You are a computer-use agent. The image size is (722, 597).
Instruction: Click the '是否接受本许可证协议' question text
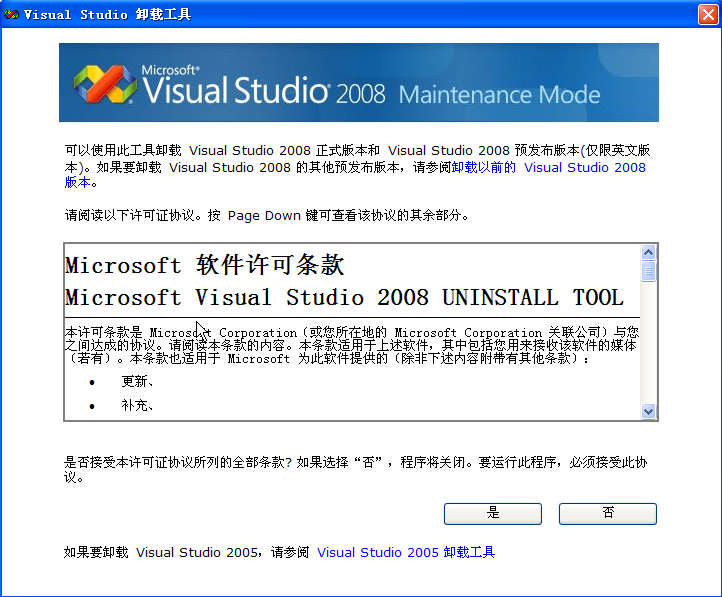pyautogui.click(x=355, y=469)
